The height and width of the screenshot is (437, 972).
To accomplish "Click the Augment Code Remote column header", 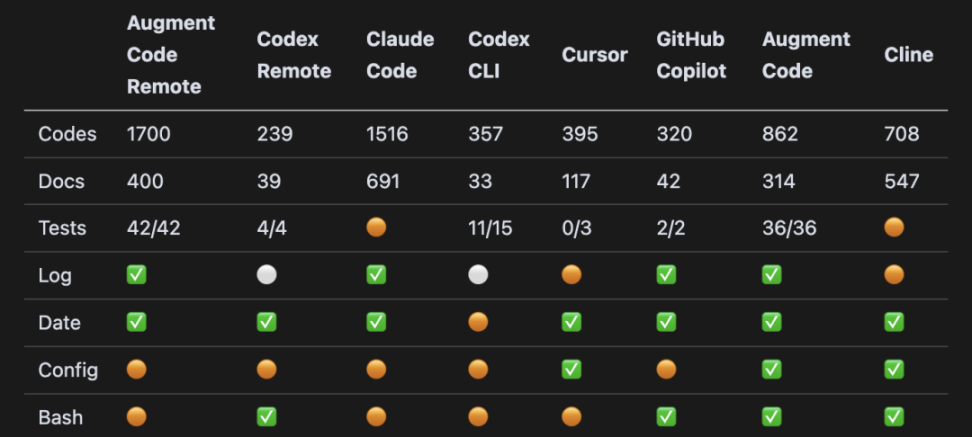I will 164,55.
